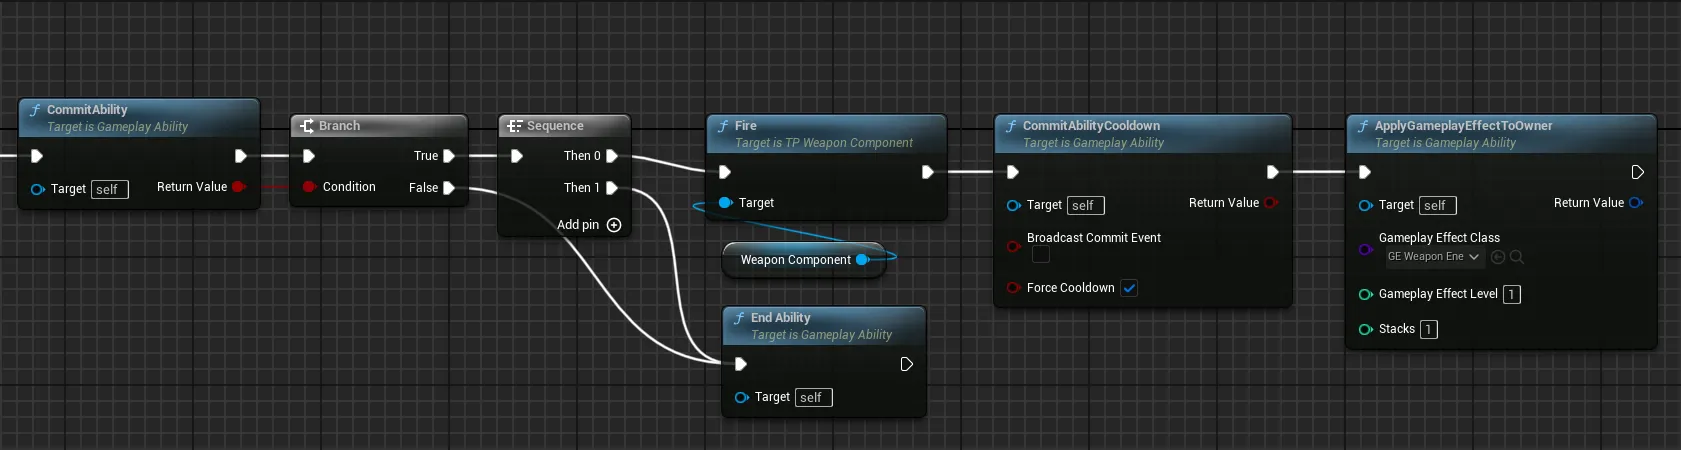Click the Weapon Component variable output pin
Viewport: 1681px width, 450px height.
click(x=862, y=260)
